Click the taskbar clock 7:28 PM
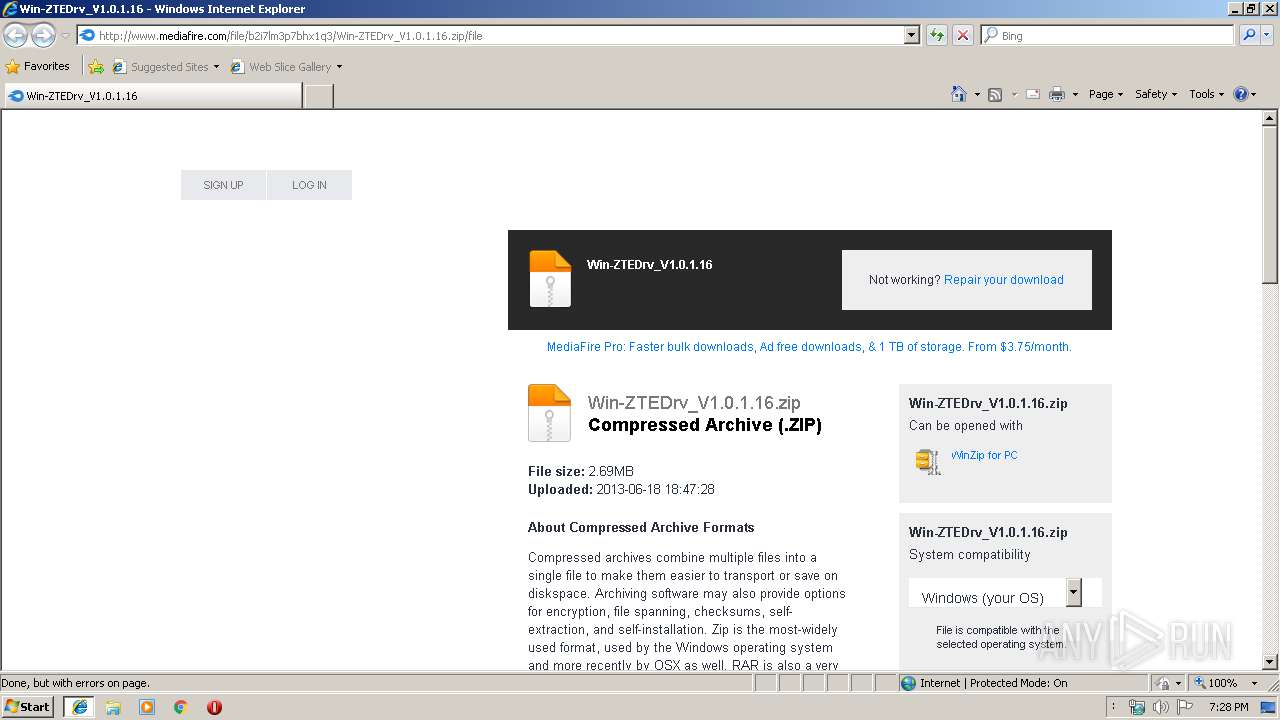Viewport: 1280px width, 720px height. click(1228, 707)
